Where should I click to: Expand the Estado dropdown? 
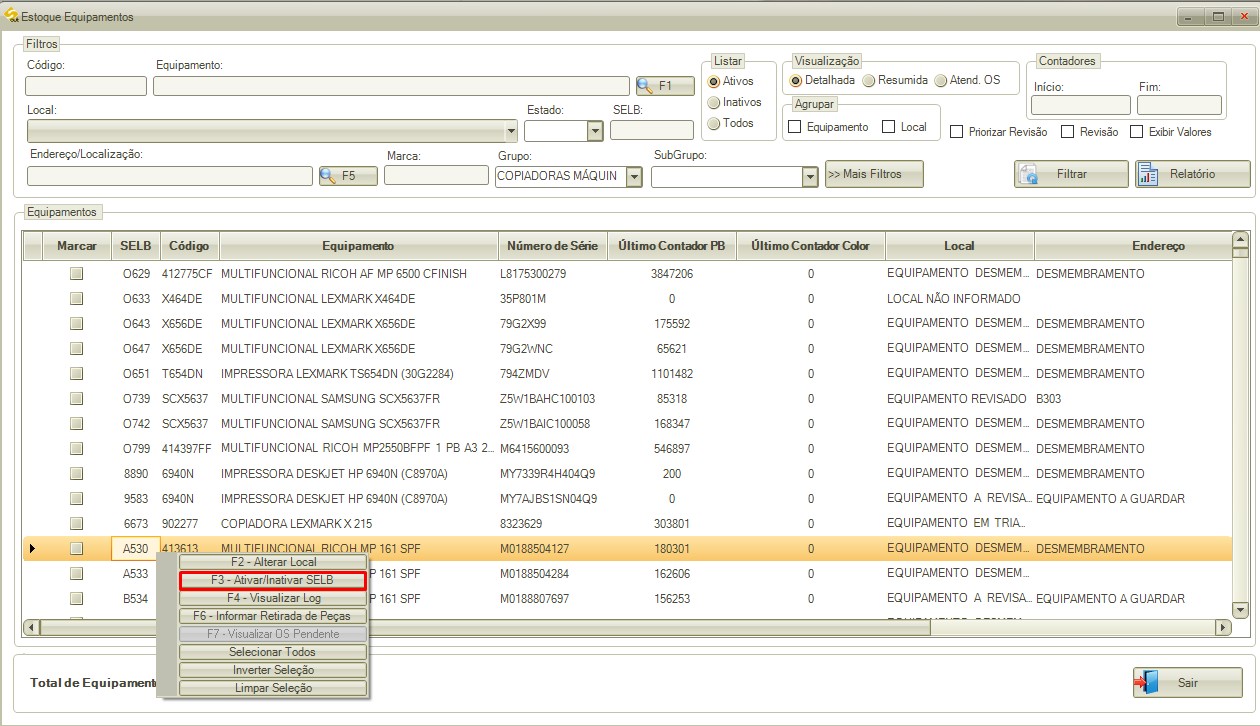tap(595, 131)
